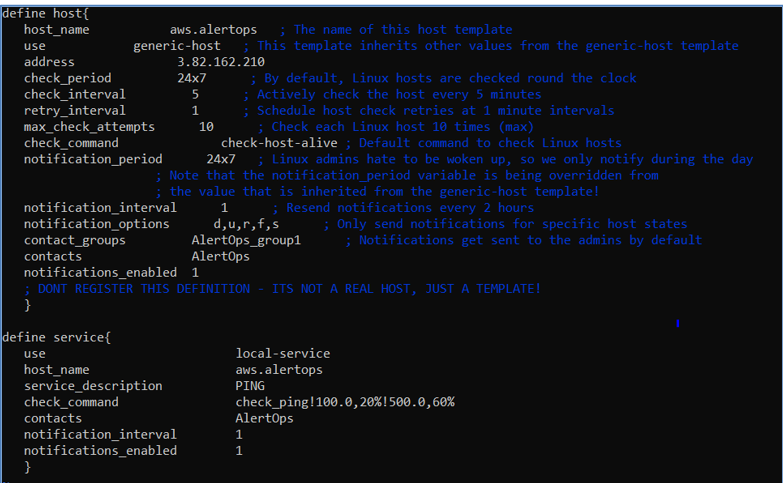Screen dimensions: 783x483
Task: Click the "define service{" line
Action: (56, 337)
